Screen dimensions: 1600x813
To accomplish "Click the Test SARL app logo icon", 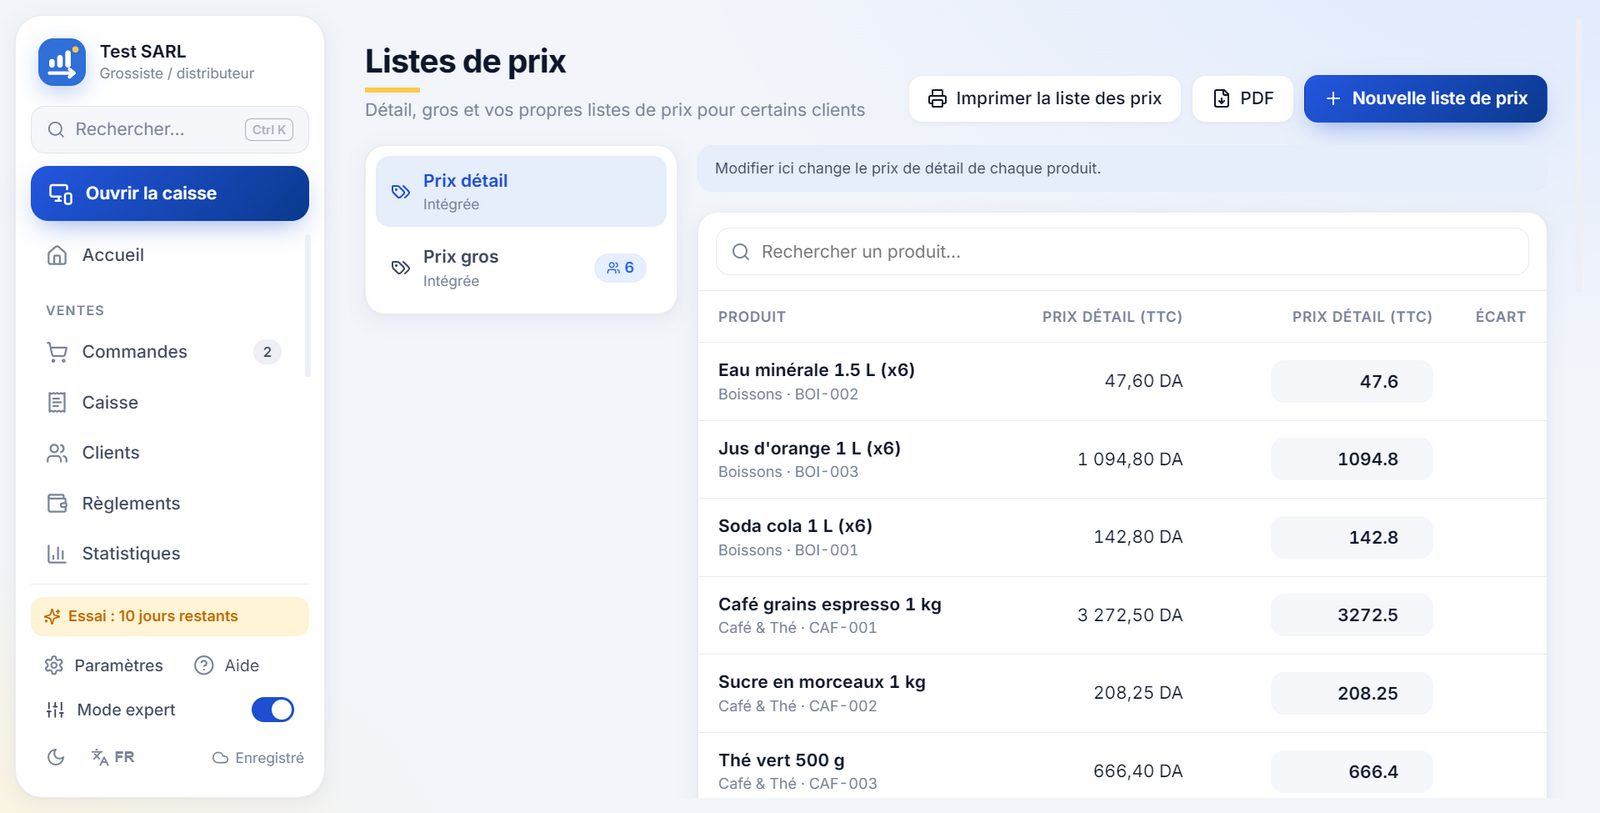I will (62, 62).
